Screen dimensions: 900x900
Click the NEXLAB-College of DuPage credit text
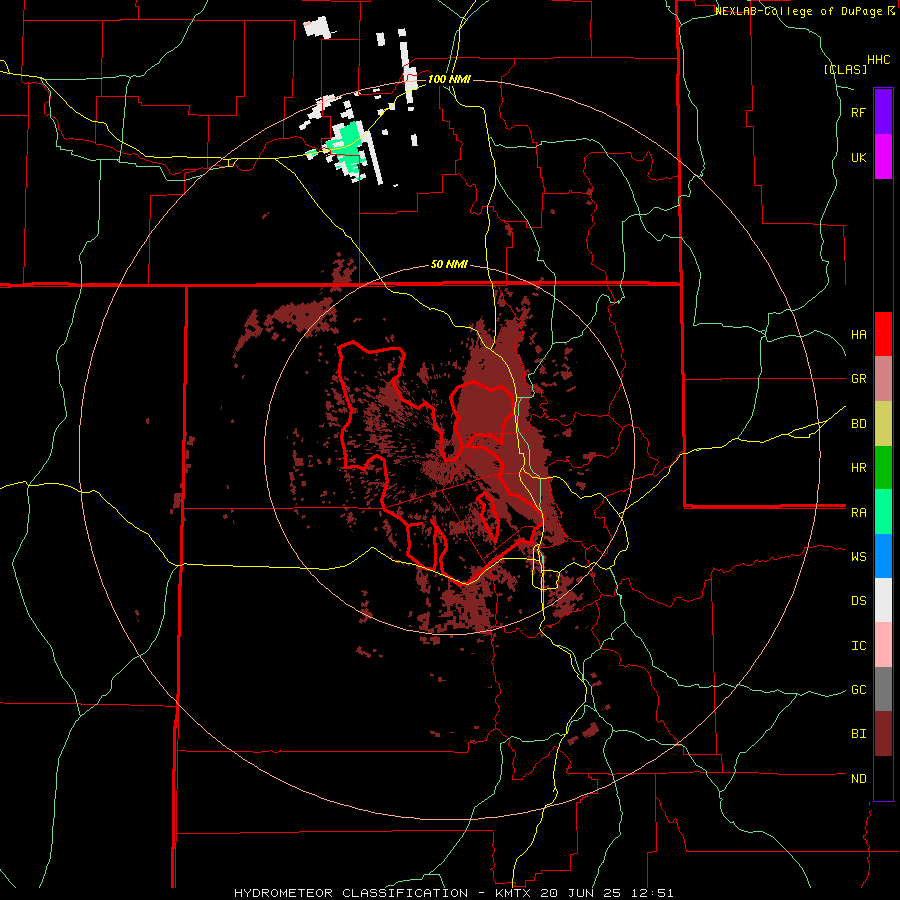[x=798, y=11]
